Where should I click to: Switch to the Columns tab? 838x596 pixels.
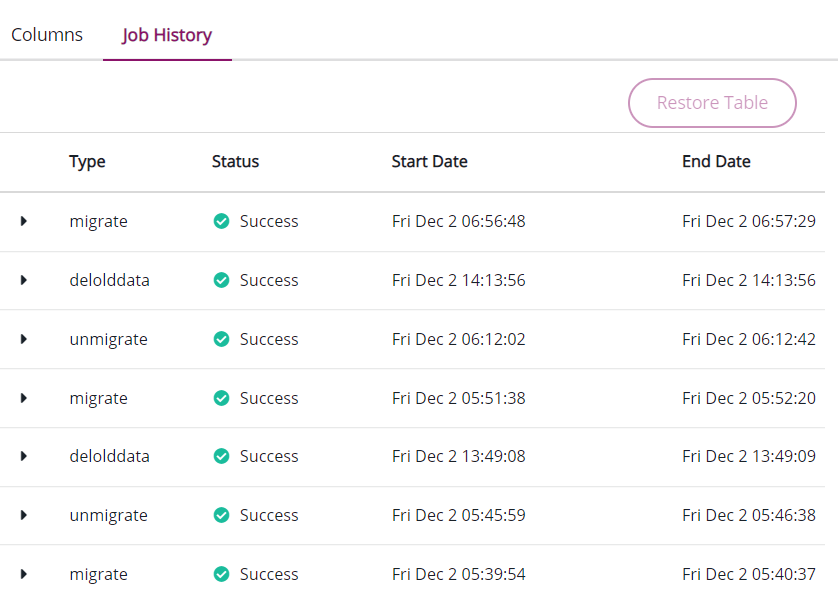pos(47,34)
